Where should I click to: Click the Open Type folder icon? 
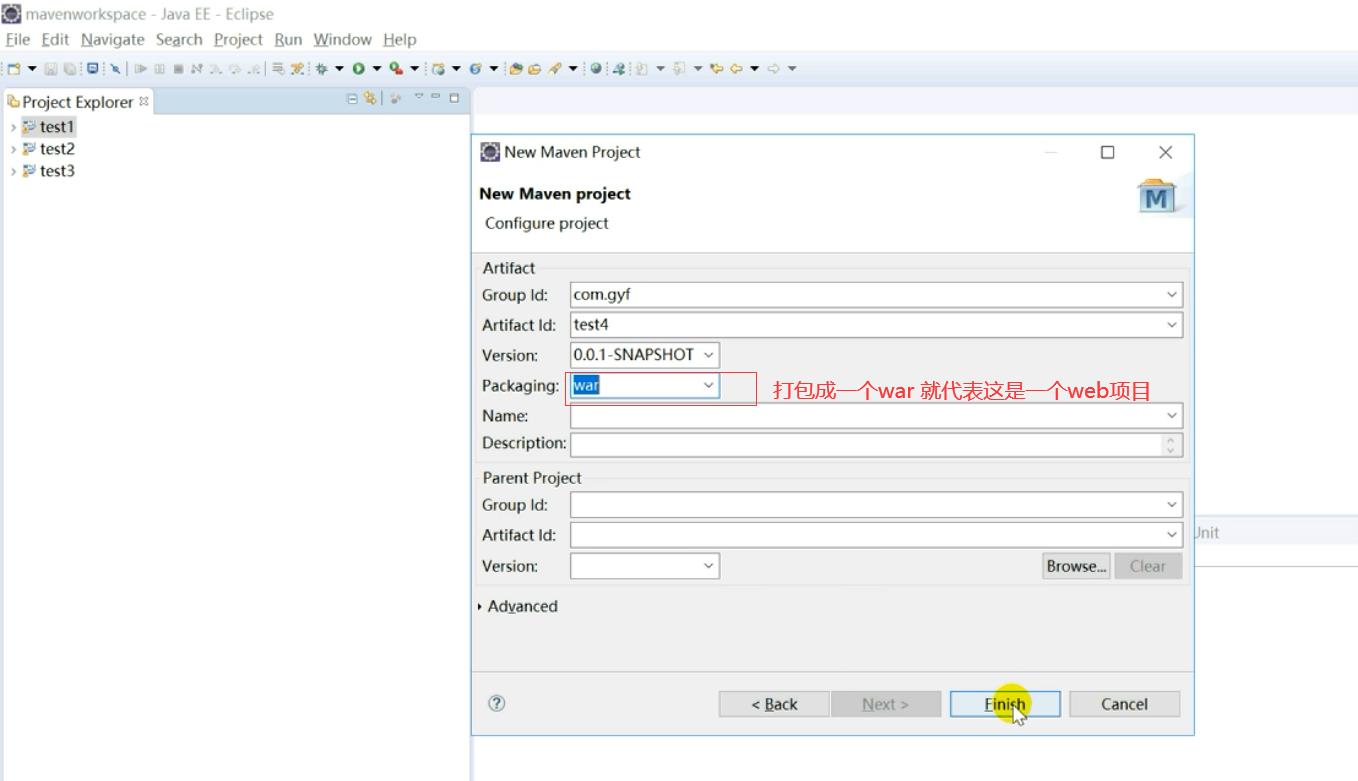(x=515, y=69)
